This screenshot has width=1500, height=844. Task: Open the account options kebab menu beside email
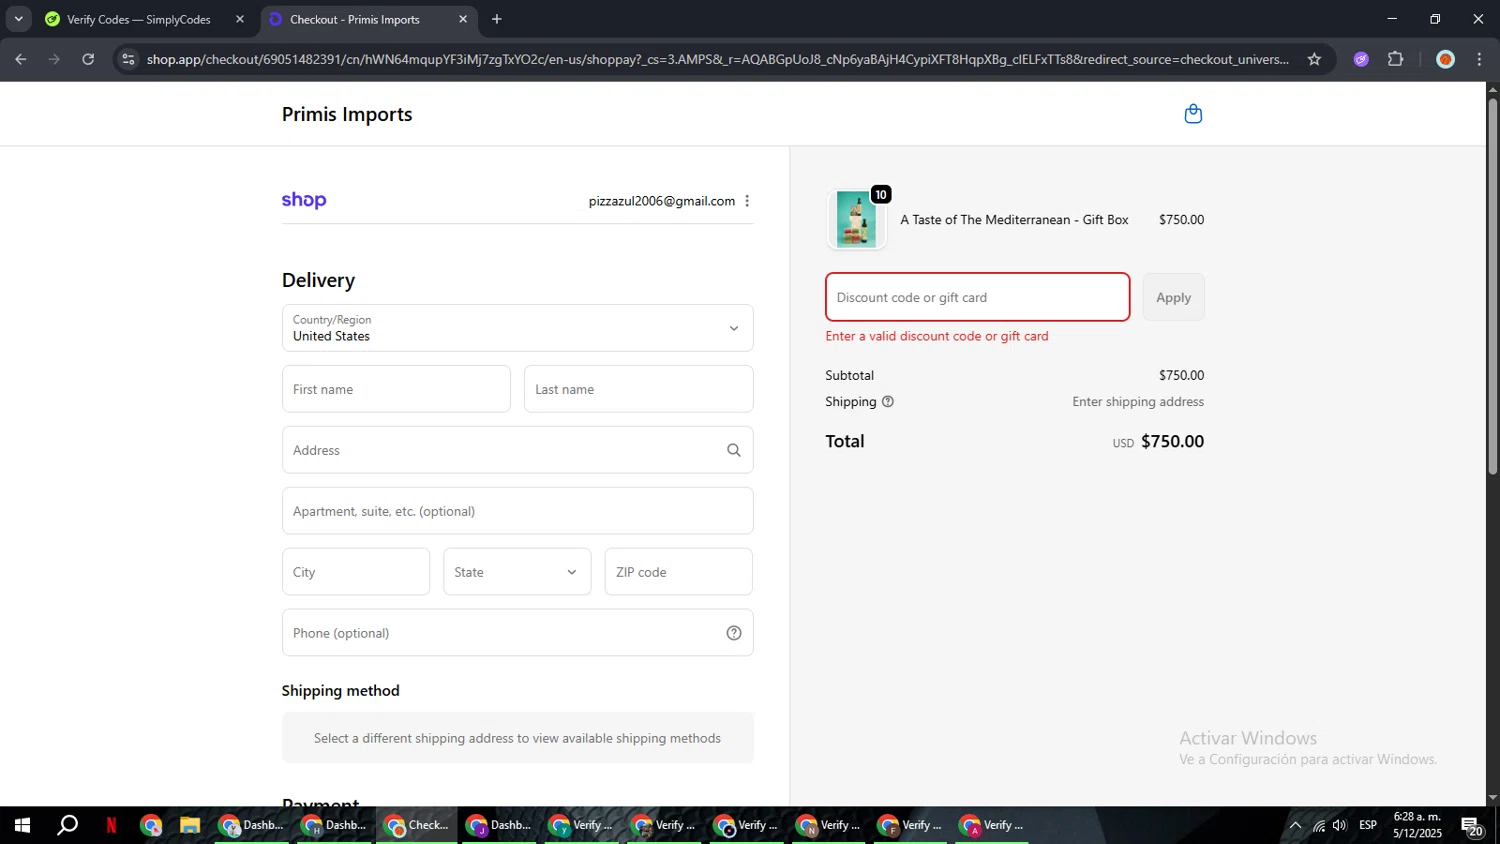pos(747,201)
